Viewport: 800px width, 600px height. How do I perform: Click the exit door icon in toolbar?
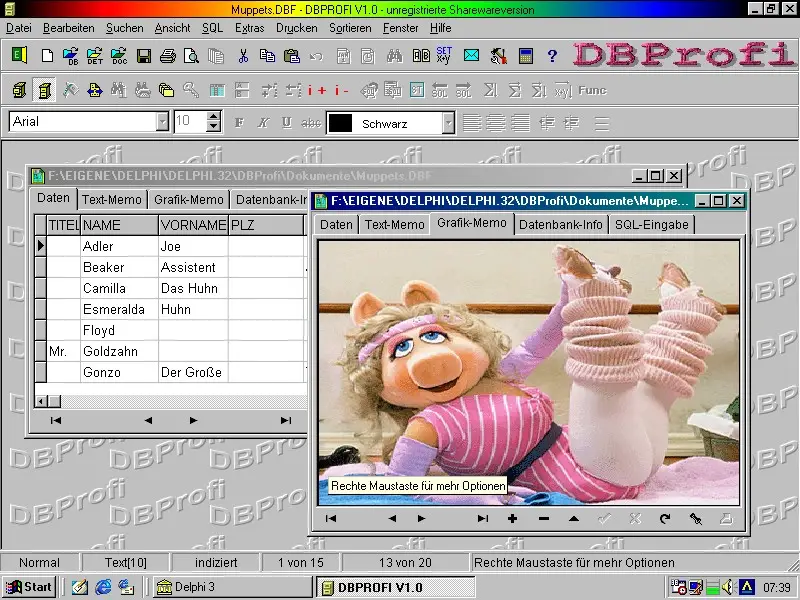pos(19,55)
